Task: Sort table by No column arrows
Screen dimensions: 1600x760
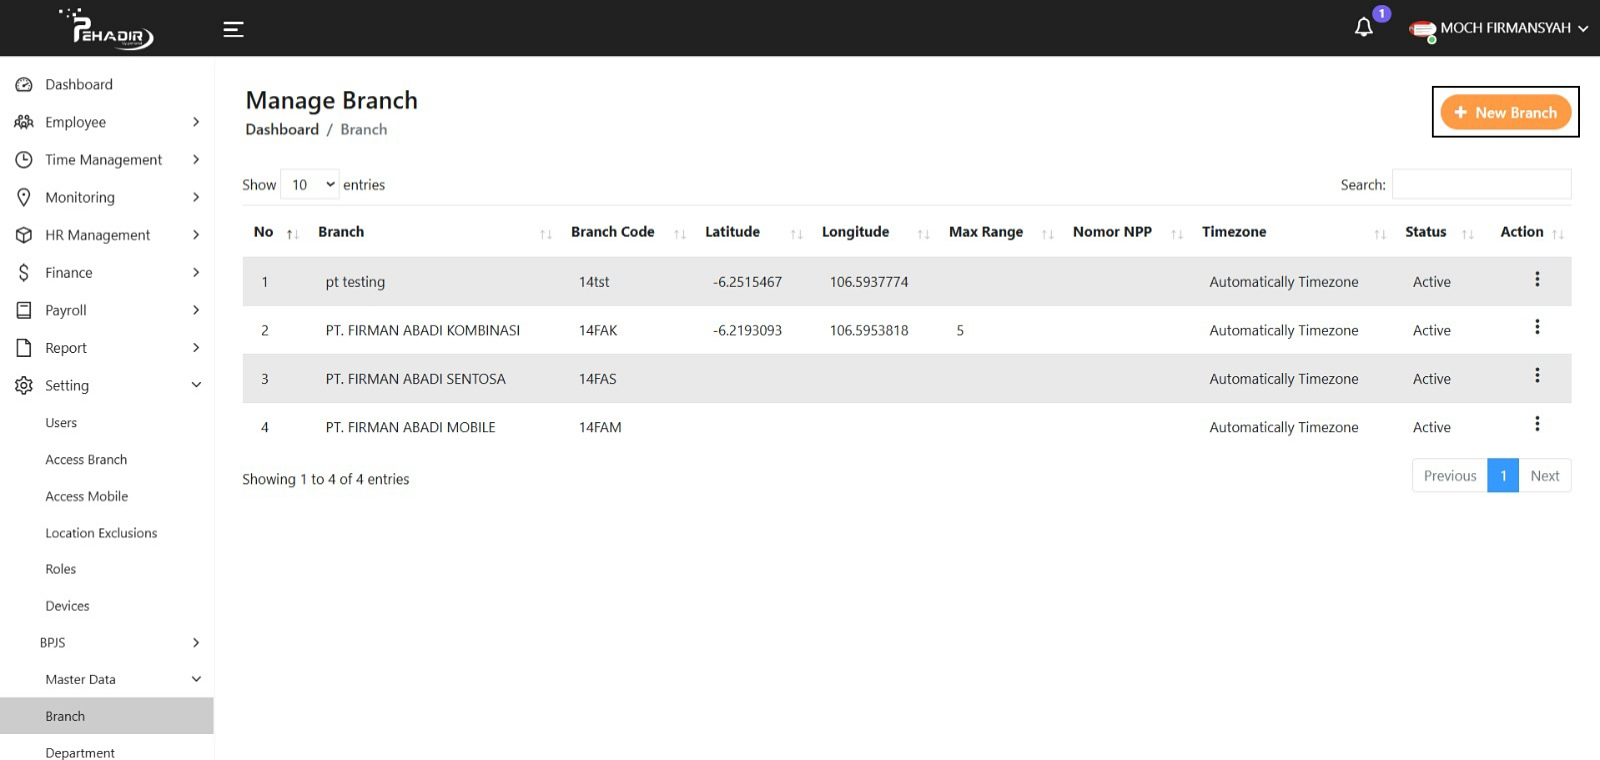Action: tap(292, 234)
